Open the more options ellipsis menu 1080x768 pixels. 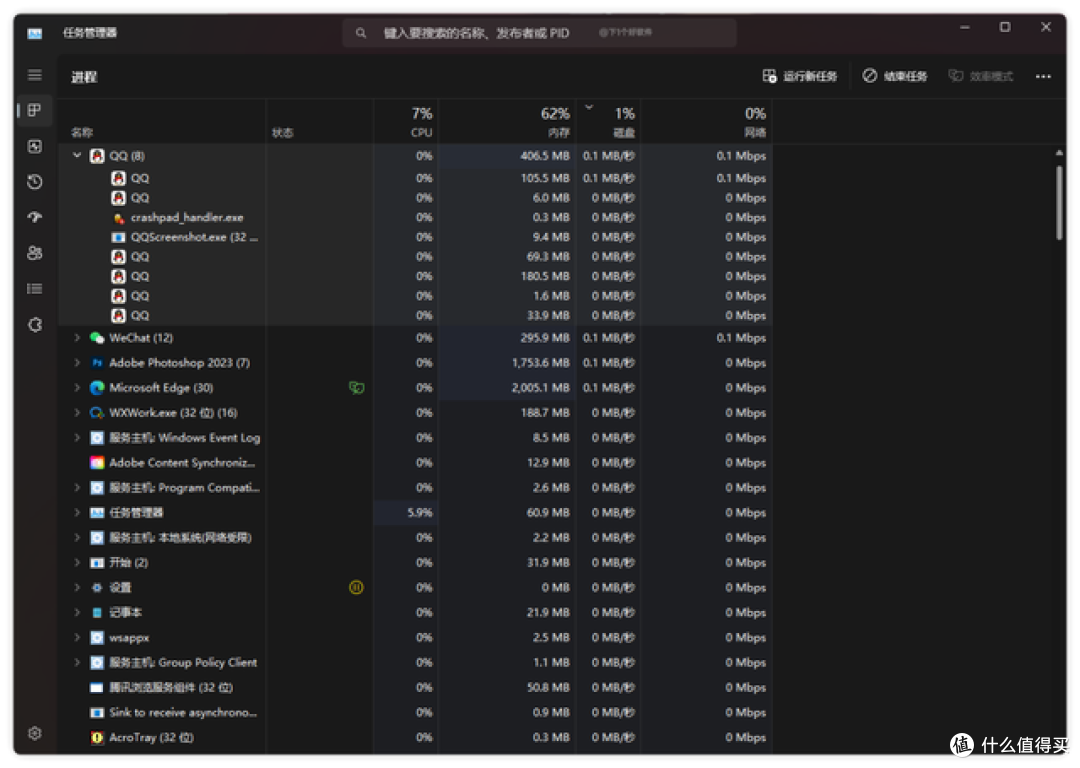click(x=1043, y=76)
